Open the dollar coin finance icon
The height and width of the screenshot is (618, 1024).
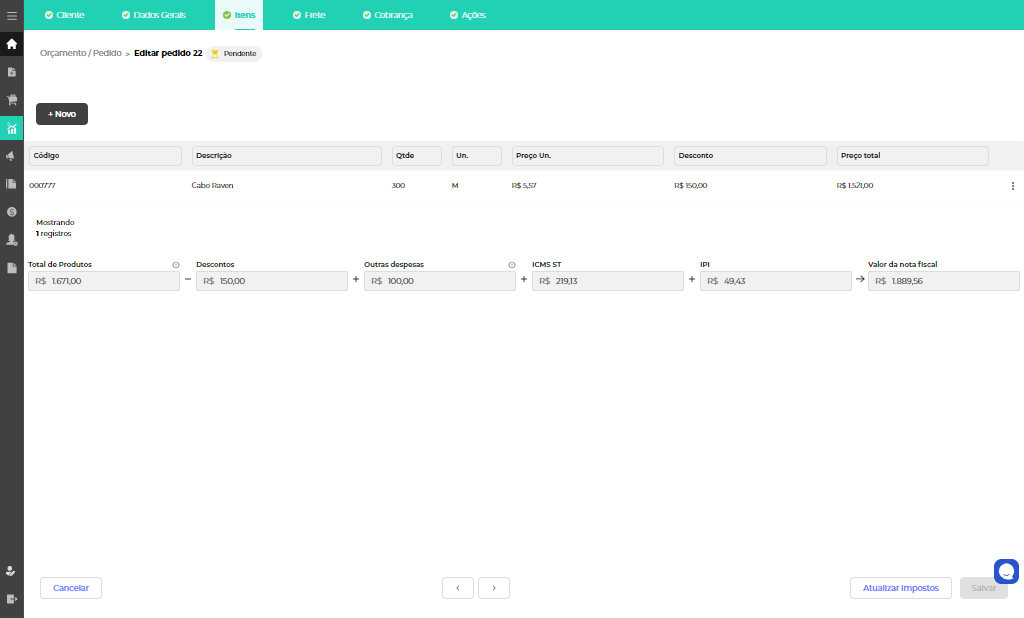12,212
